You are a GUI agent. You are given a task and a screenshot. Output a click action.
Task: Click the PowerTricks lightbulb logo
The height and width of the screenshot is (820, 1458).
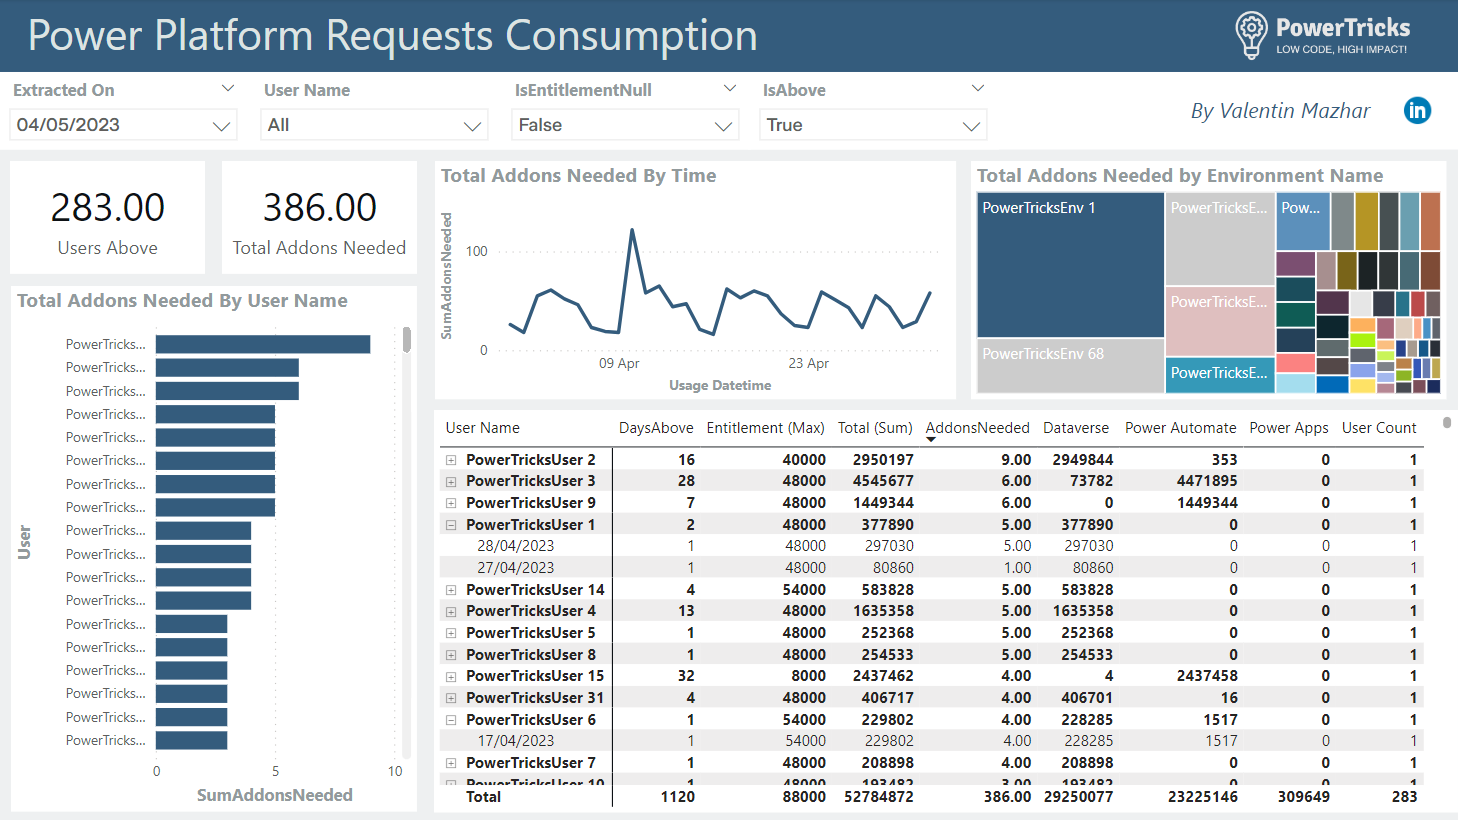[1251, 35]
